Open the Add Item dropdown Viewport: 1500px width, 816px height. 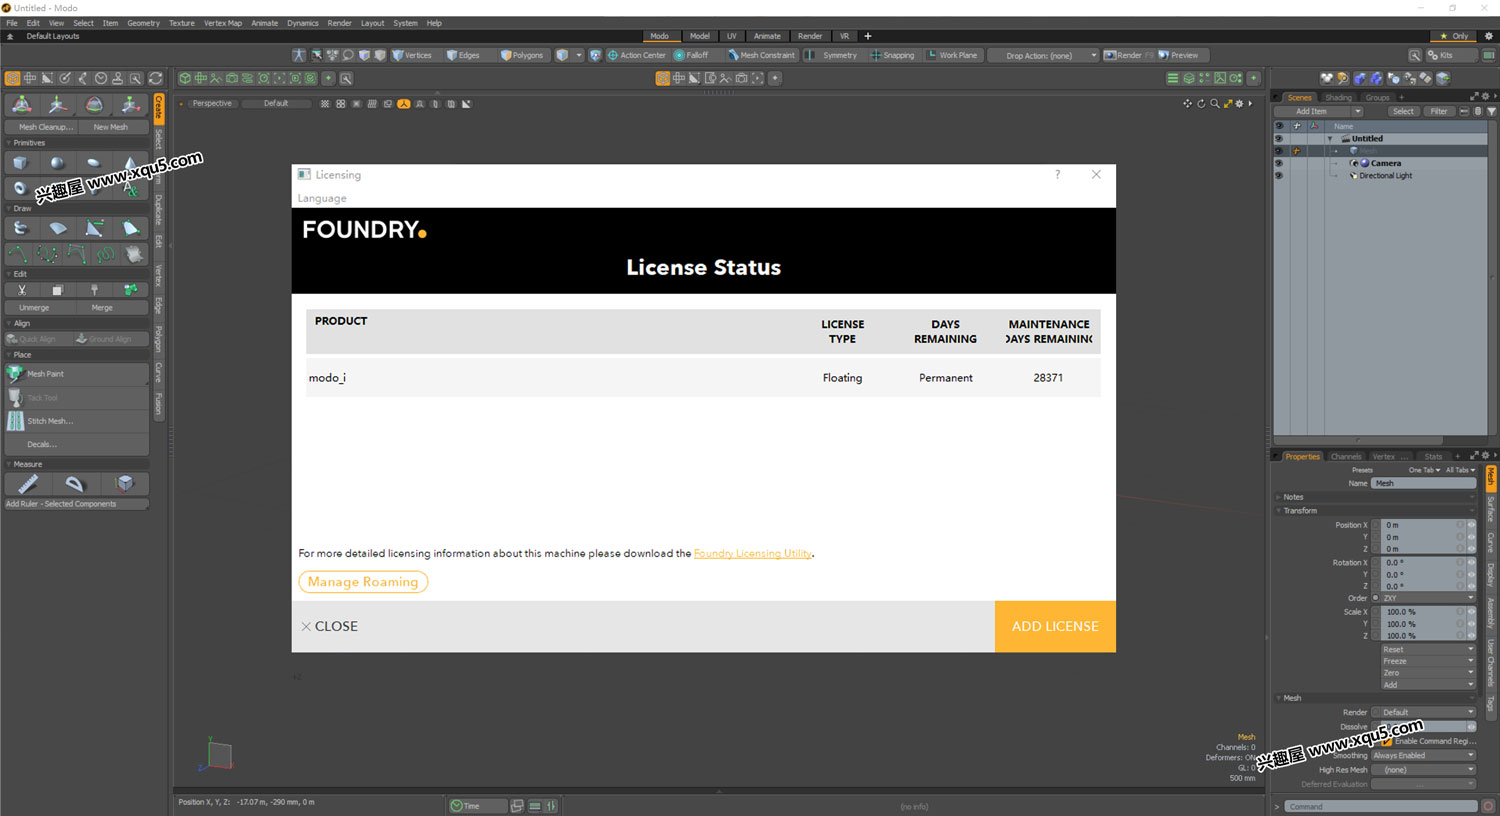(x=1318, y=111)
